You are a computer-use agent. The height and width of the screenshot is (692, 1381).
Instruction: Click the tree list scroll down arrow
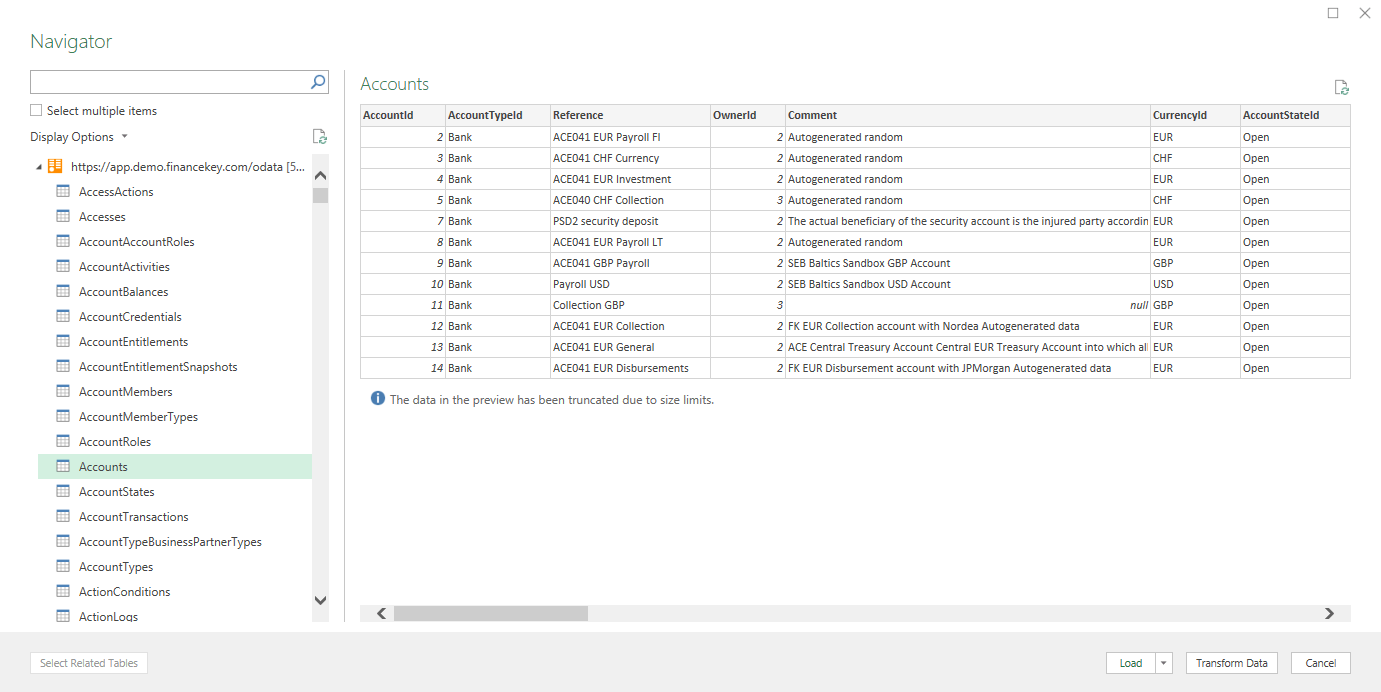(x=320, y=600)
